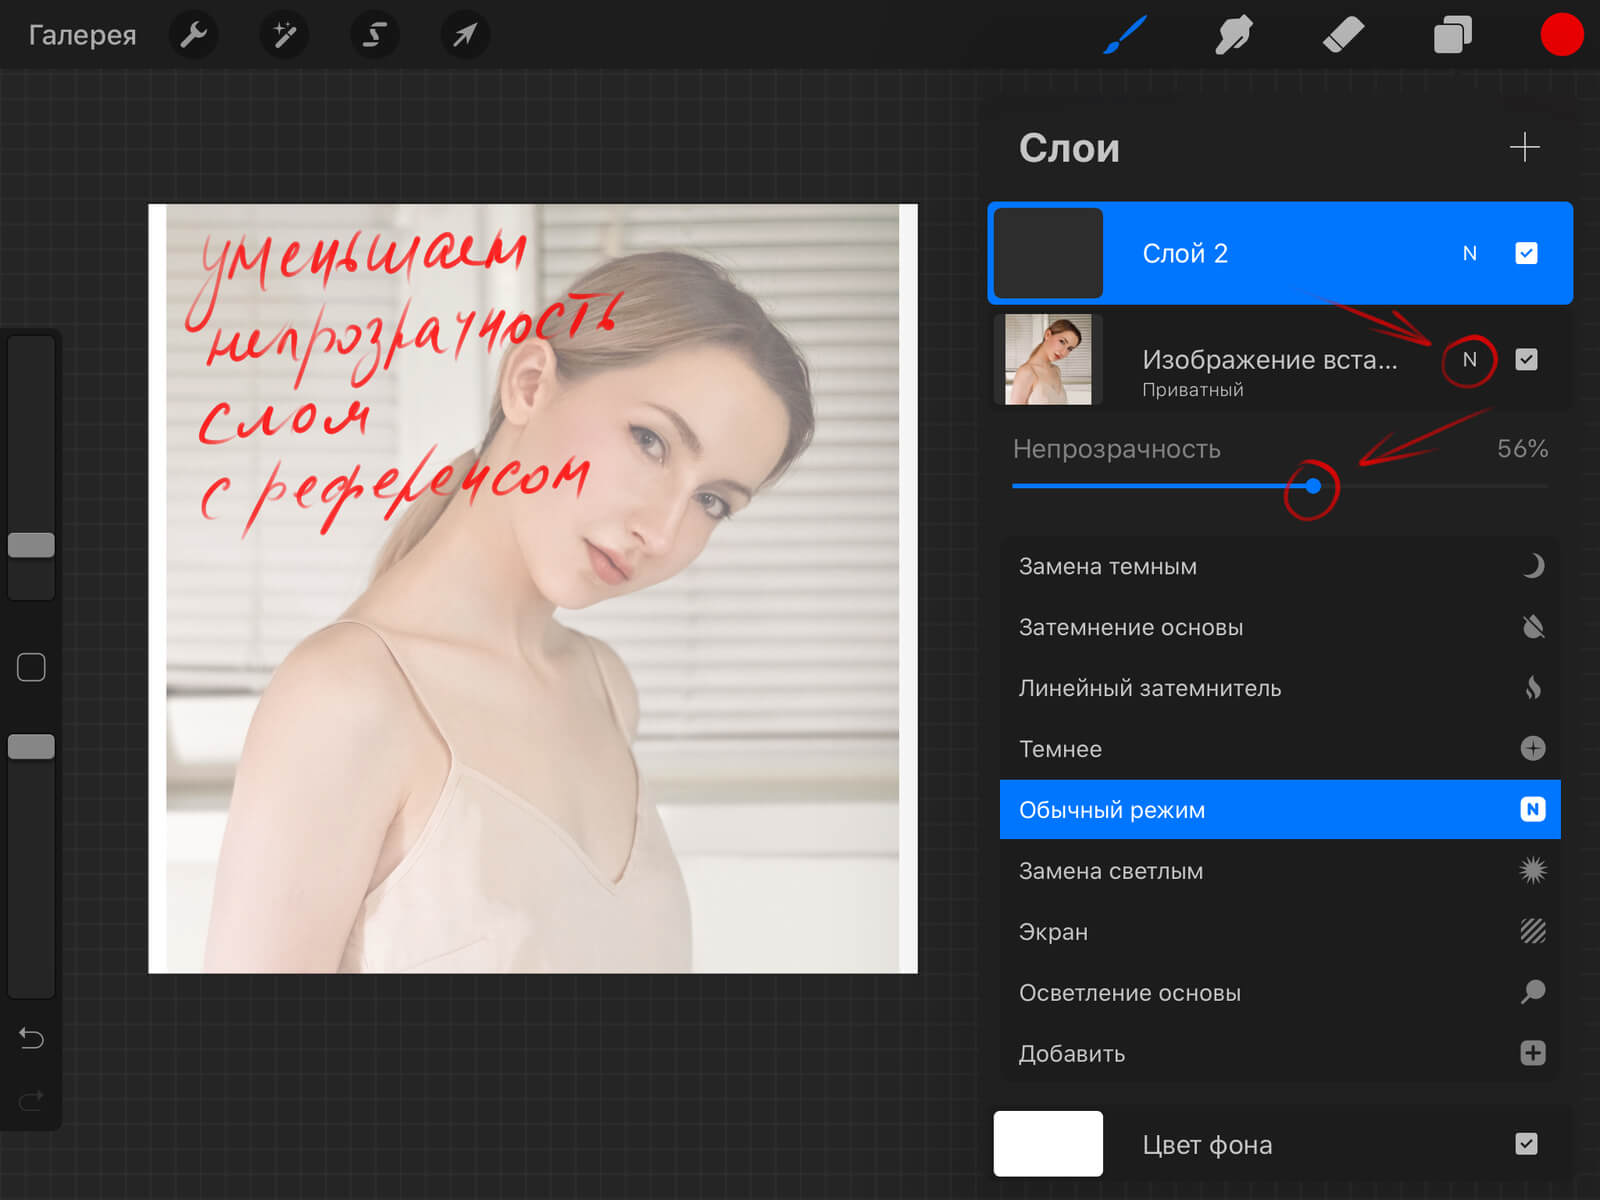
Task: Choose Линейный затемнитель blend mode
Action: pos(1280,689)
